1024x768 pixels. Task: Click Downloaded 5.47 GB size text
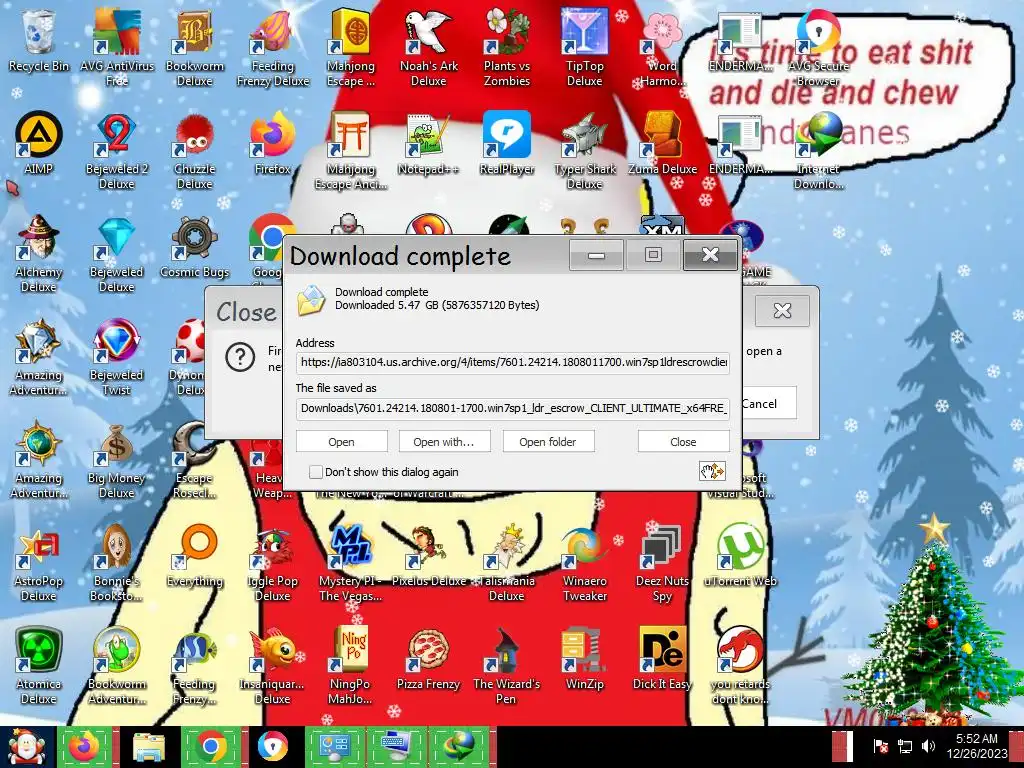point(437,305)
